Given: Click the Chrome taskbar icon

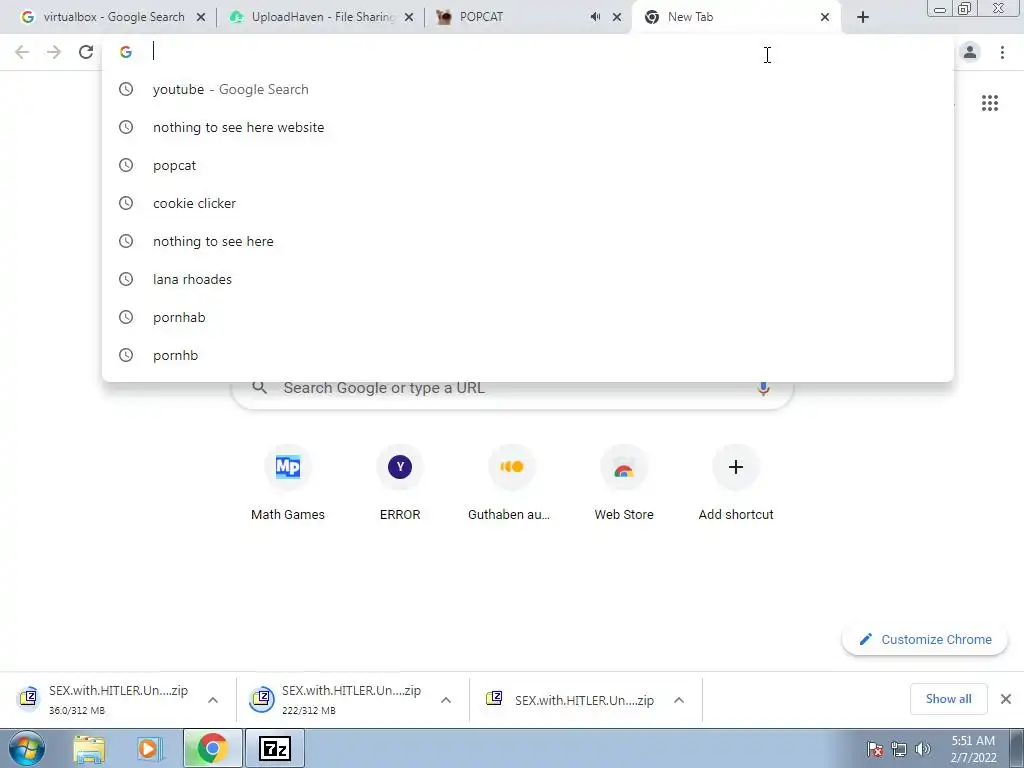Looking at the screenshot, I should click(x=212, y=748).
